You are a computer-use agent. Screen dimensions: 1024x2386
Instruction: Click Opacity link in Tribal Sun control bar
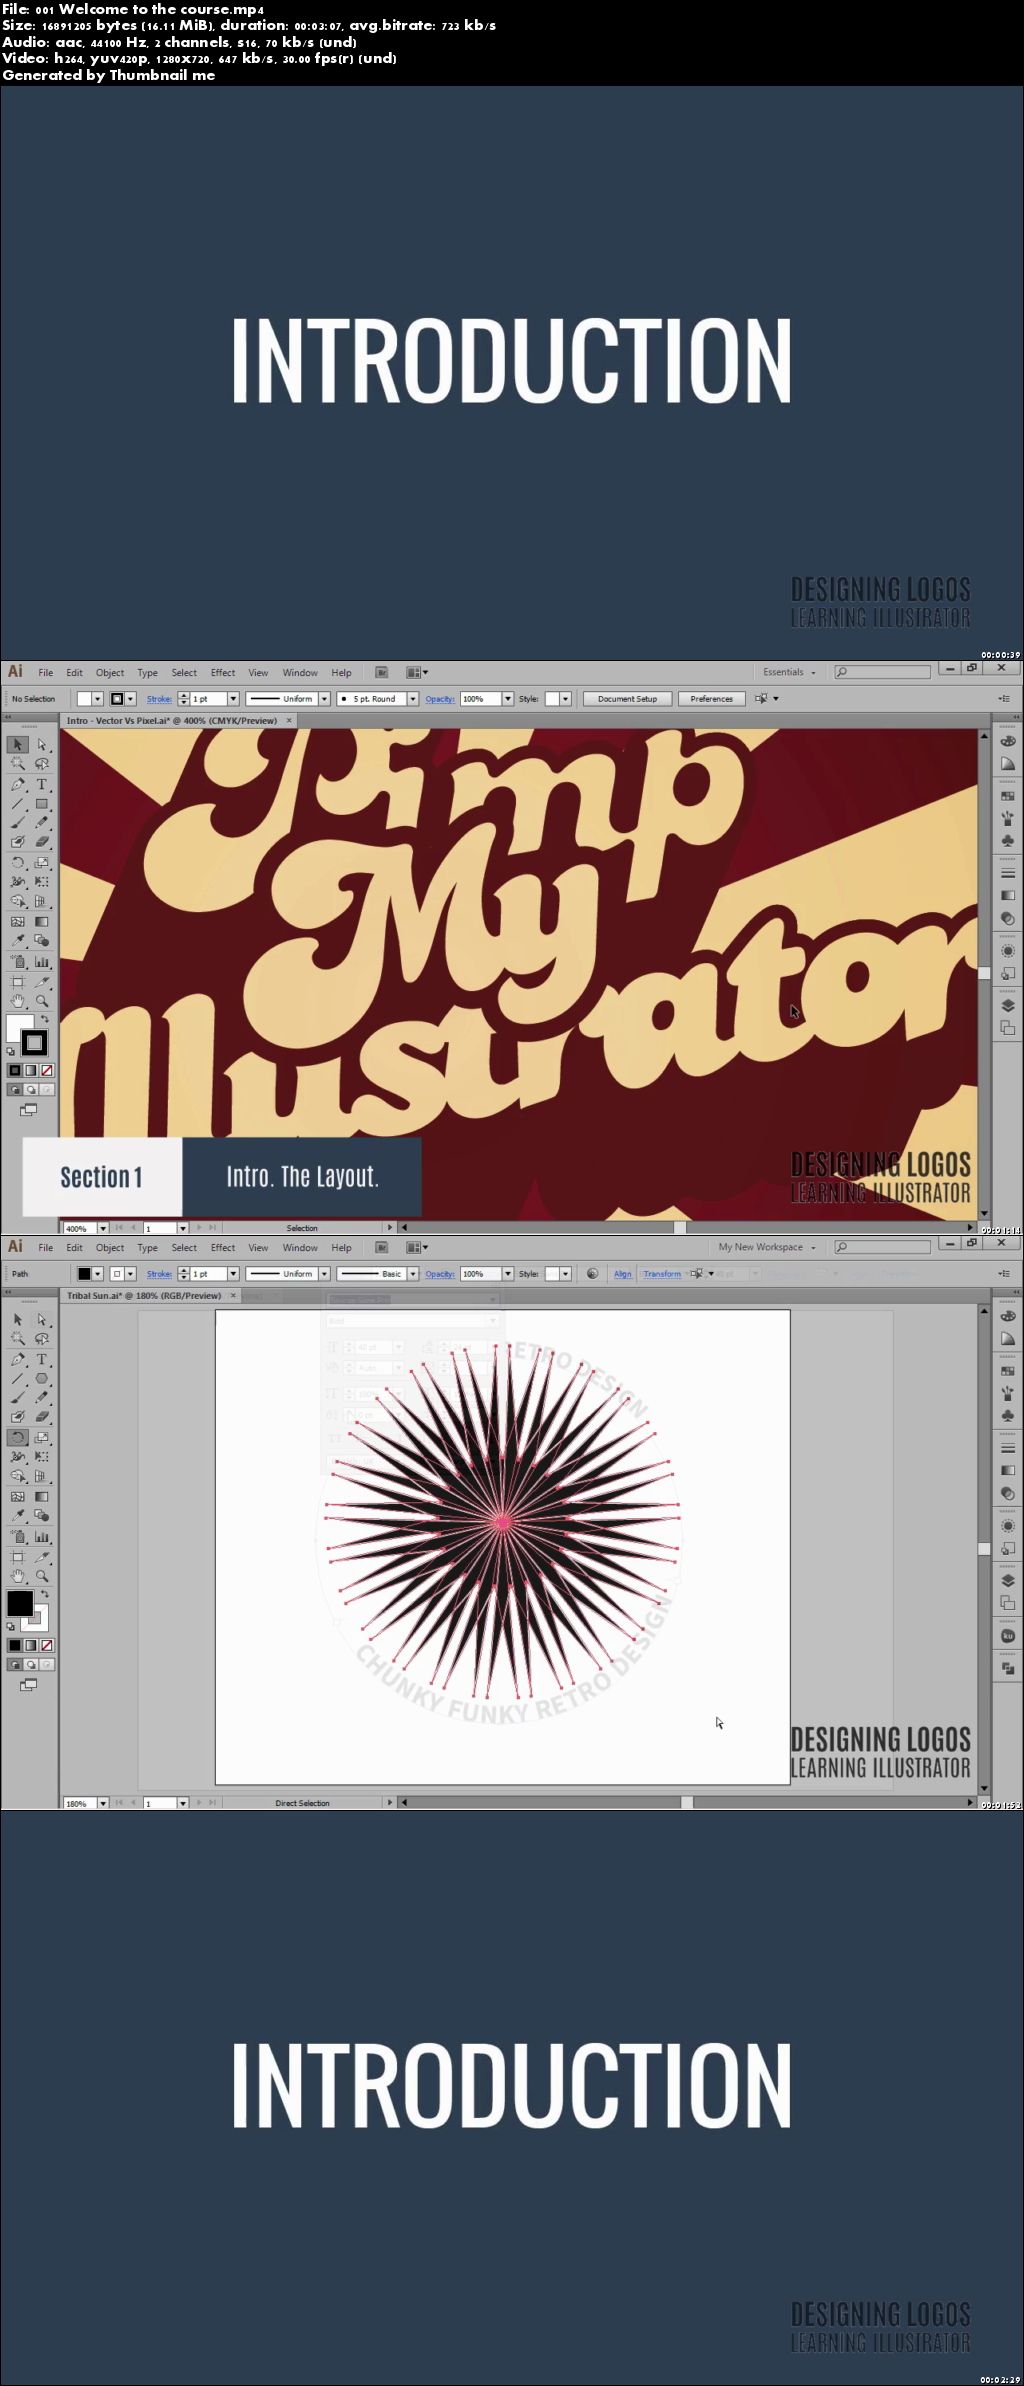click(440, 1274)
